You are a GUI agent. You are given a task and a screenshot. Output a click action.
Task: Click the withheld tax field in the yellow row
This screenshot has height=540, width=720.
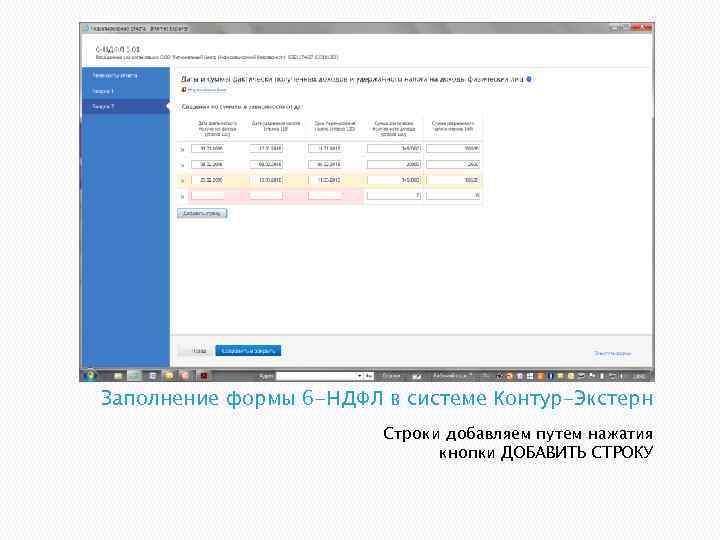(453, 180)
